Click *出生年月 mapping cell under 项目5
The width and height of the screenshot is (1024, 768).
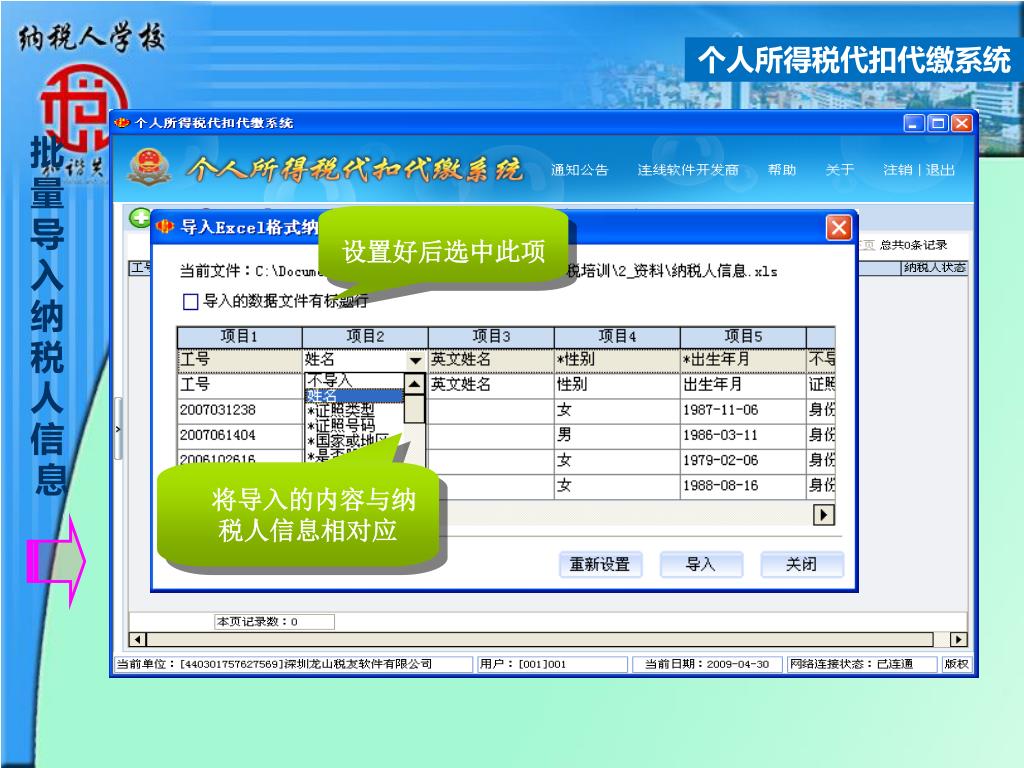[x=743, y=360]
